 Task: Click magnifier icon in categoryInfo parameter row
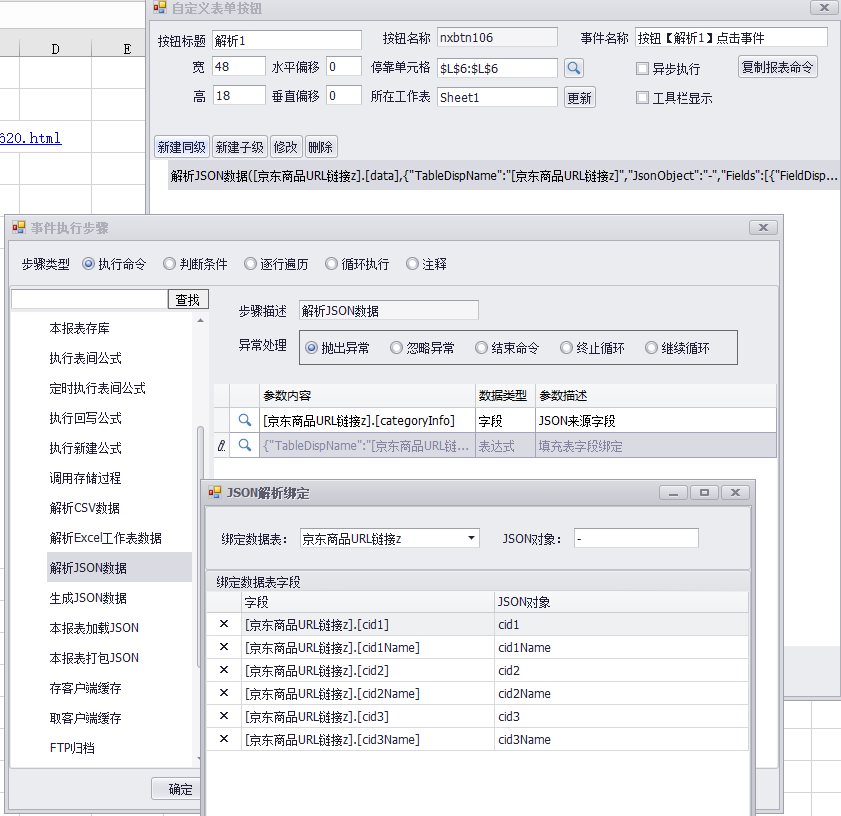tap(245, 421)
